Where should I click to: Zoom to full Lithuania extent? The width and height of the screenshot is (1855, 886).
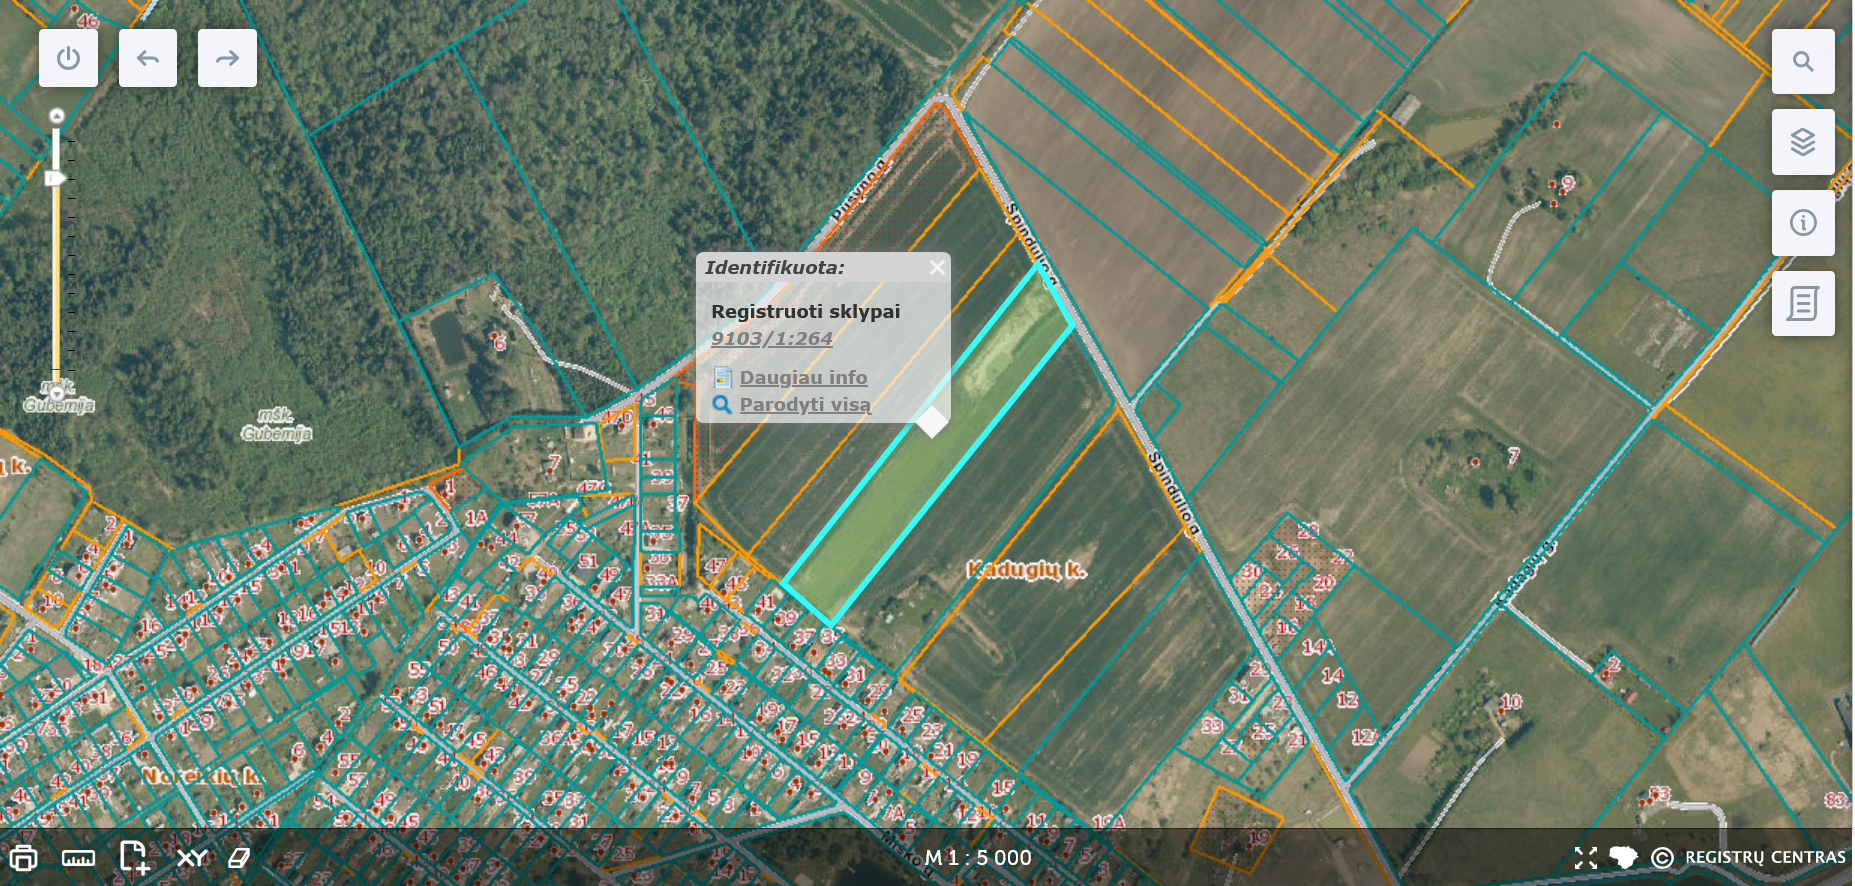(x=1623, y=858)
